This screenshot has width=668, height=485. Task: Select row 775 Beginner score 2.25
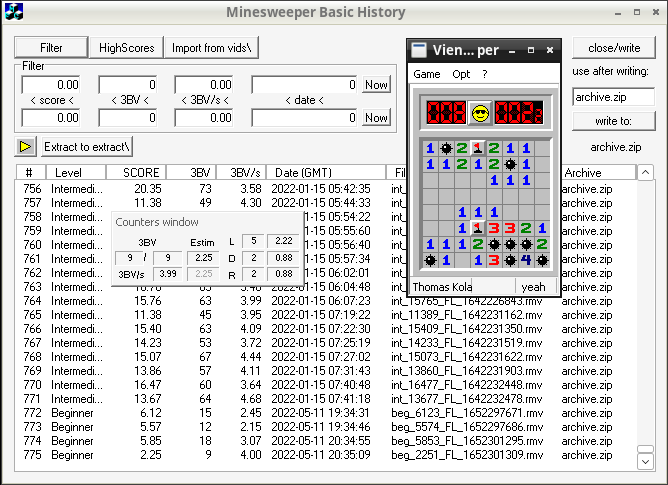(326, 455)
